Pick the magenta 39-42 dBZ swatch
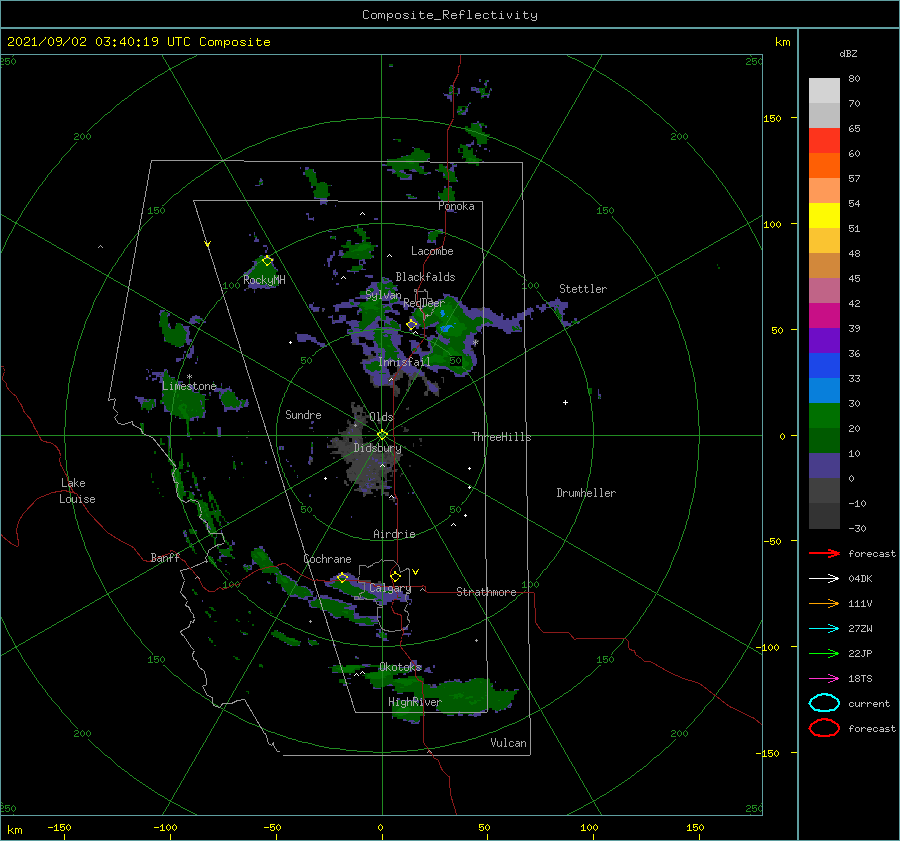This screenshot has width=900, height=841. (x=824, y=316)
